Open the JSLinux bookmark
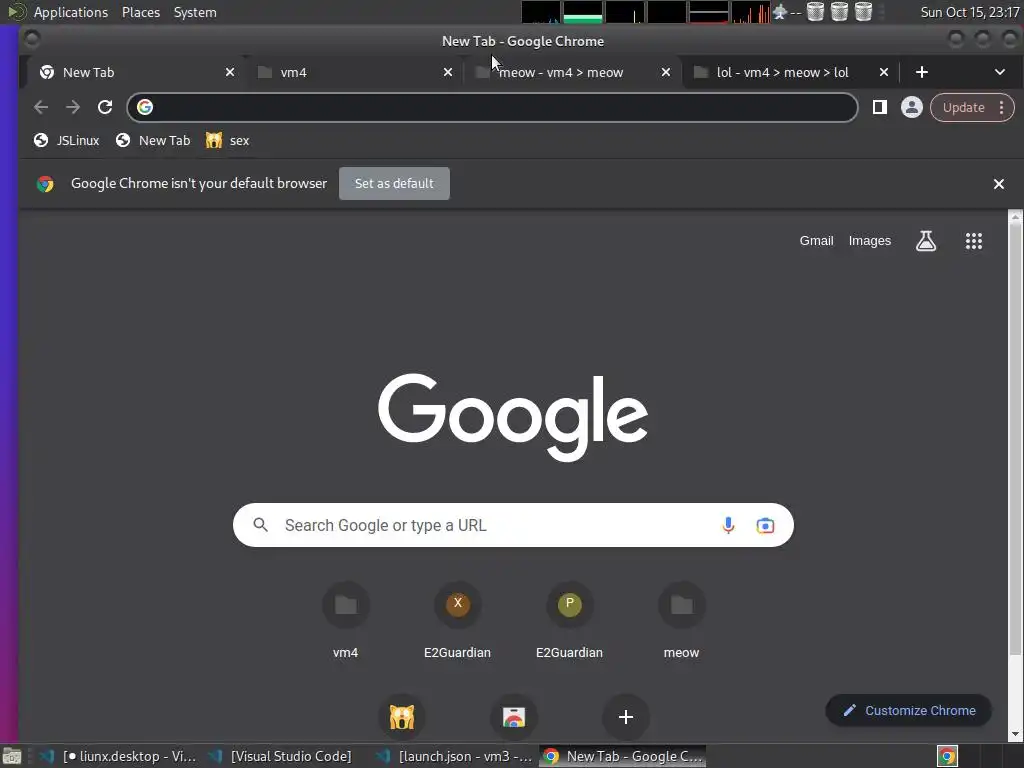Screen dimensions: 1024x768 pyautogui.click(x=67, y=140)
